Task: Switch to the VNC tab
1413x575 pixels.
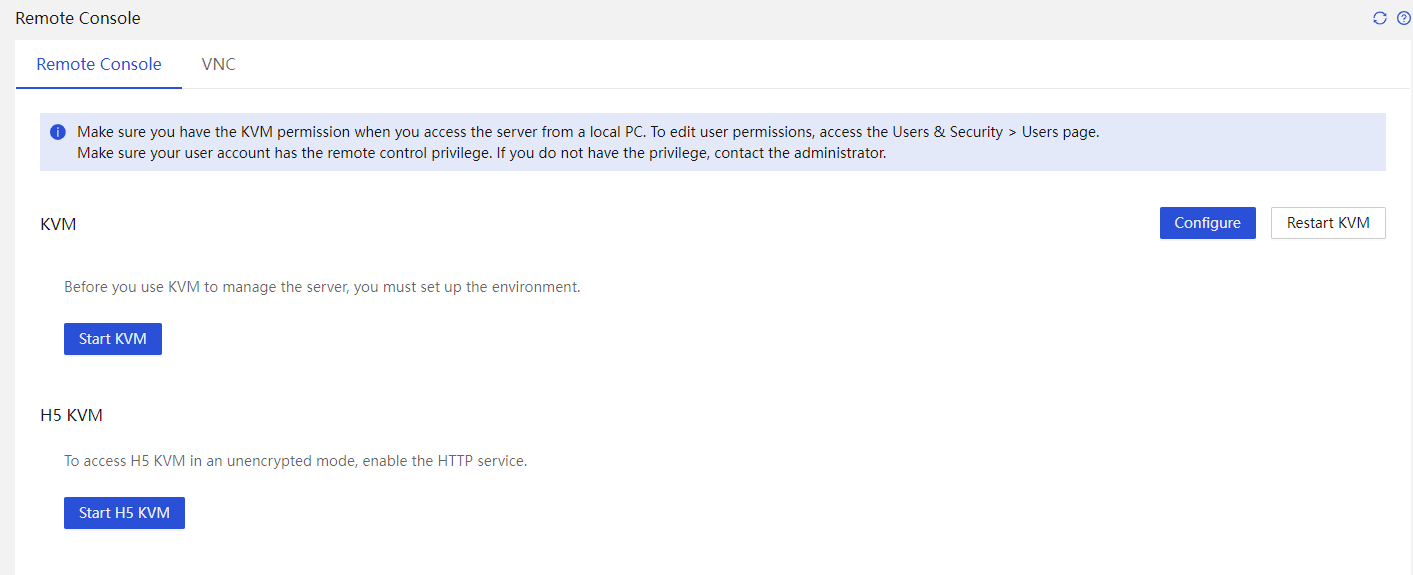Action: pyautogui.click(x=218, y=64)
